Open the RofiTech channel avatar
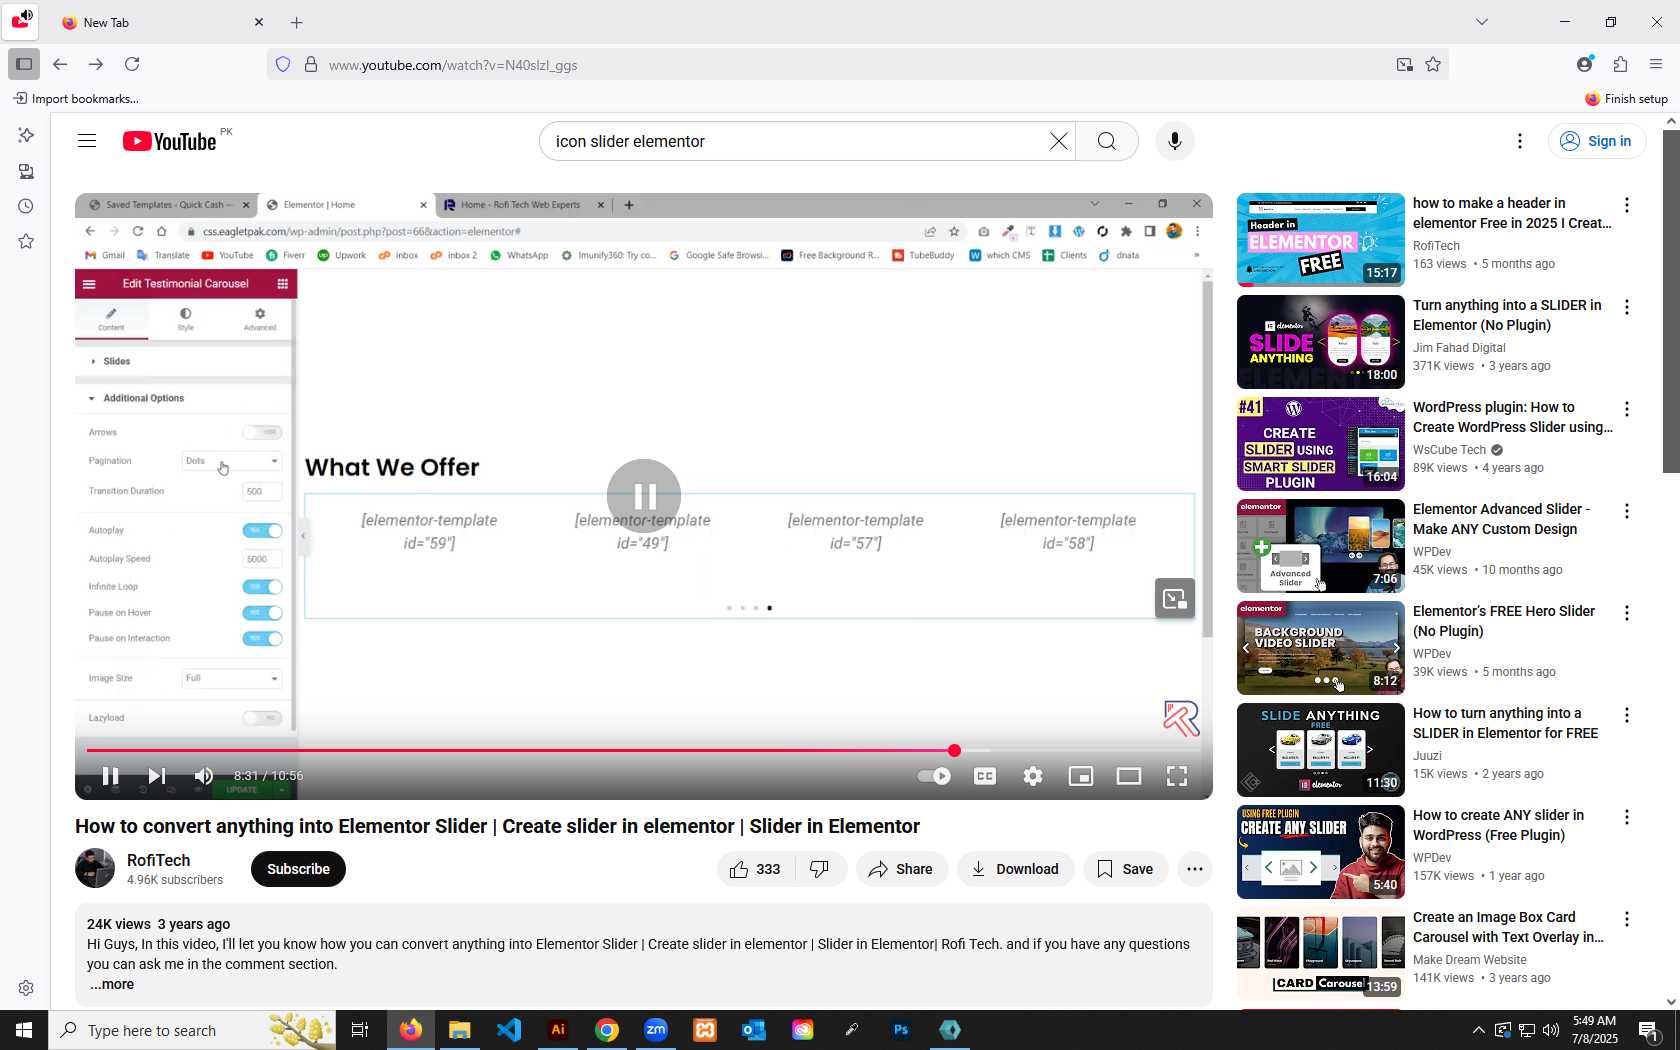 coord(95,868)
